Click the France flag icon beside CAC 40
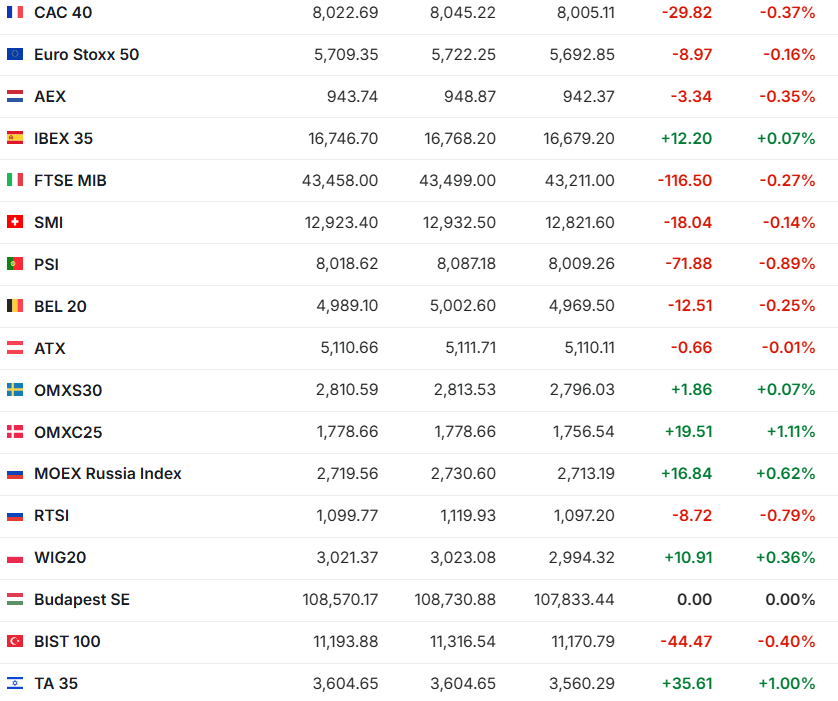This screenshot has height=701, width=838. (x=15, y=13)
